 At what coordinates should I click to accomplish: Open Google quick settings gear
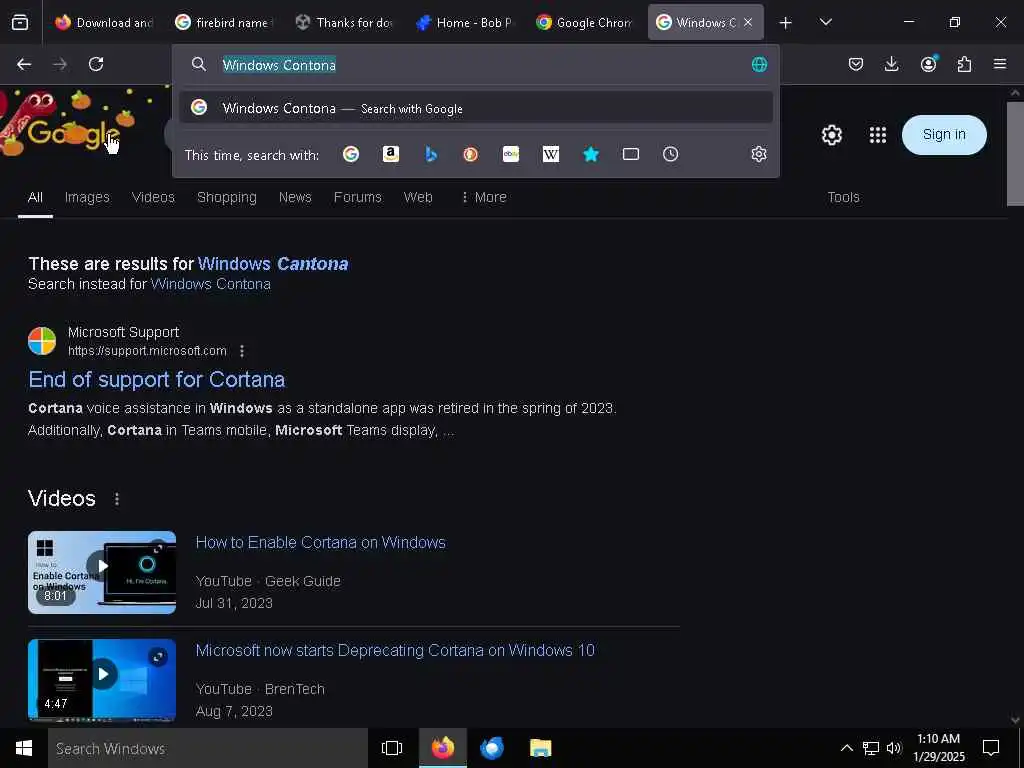pyautogui.click(x=831, y=135)
